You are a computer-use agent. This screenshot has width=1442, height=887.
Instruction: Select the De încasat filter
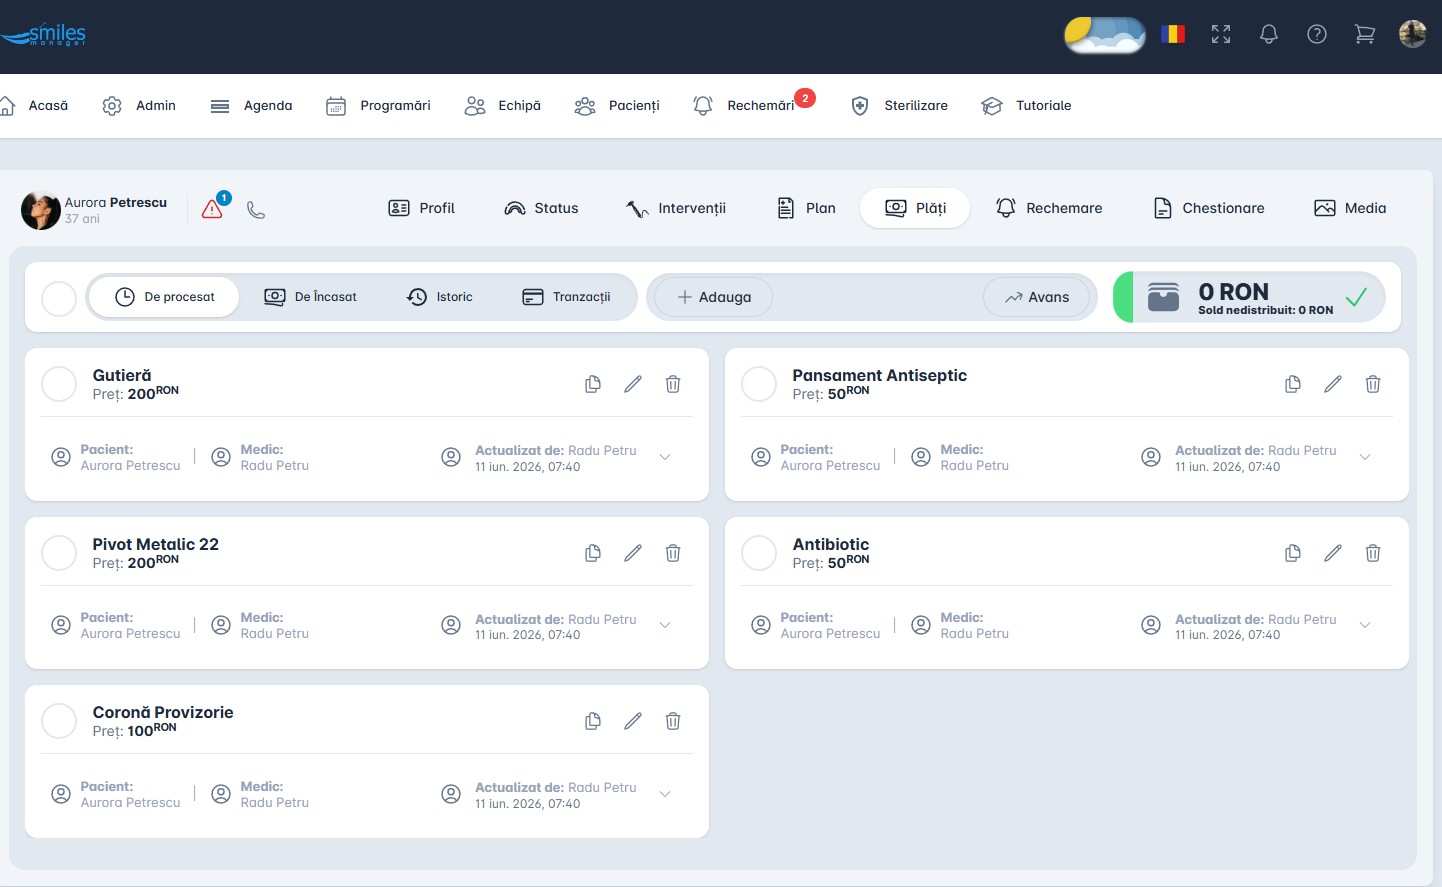point(310,297)
